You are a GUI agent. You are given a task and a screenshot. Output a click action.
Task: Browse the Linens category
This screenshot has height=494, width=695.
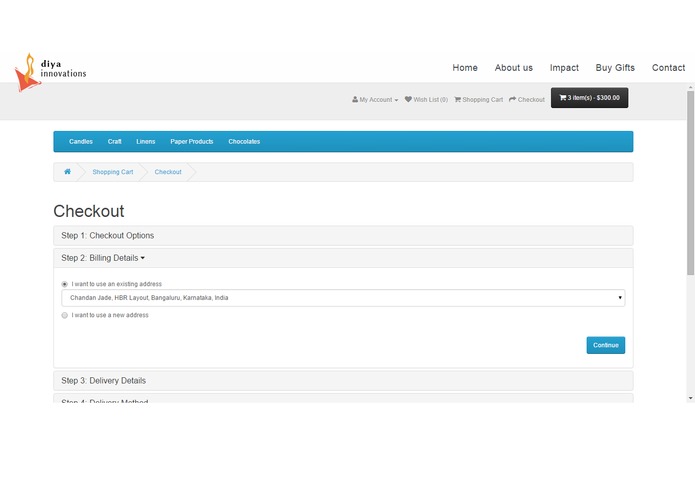(x=146, y=142)
